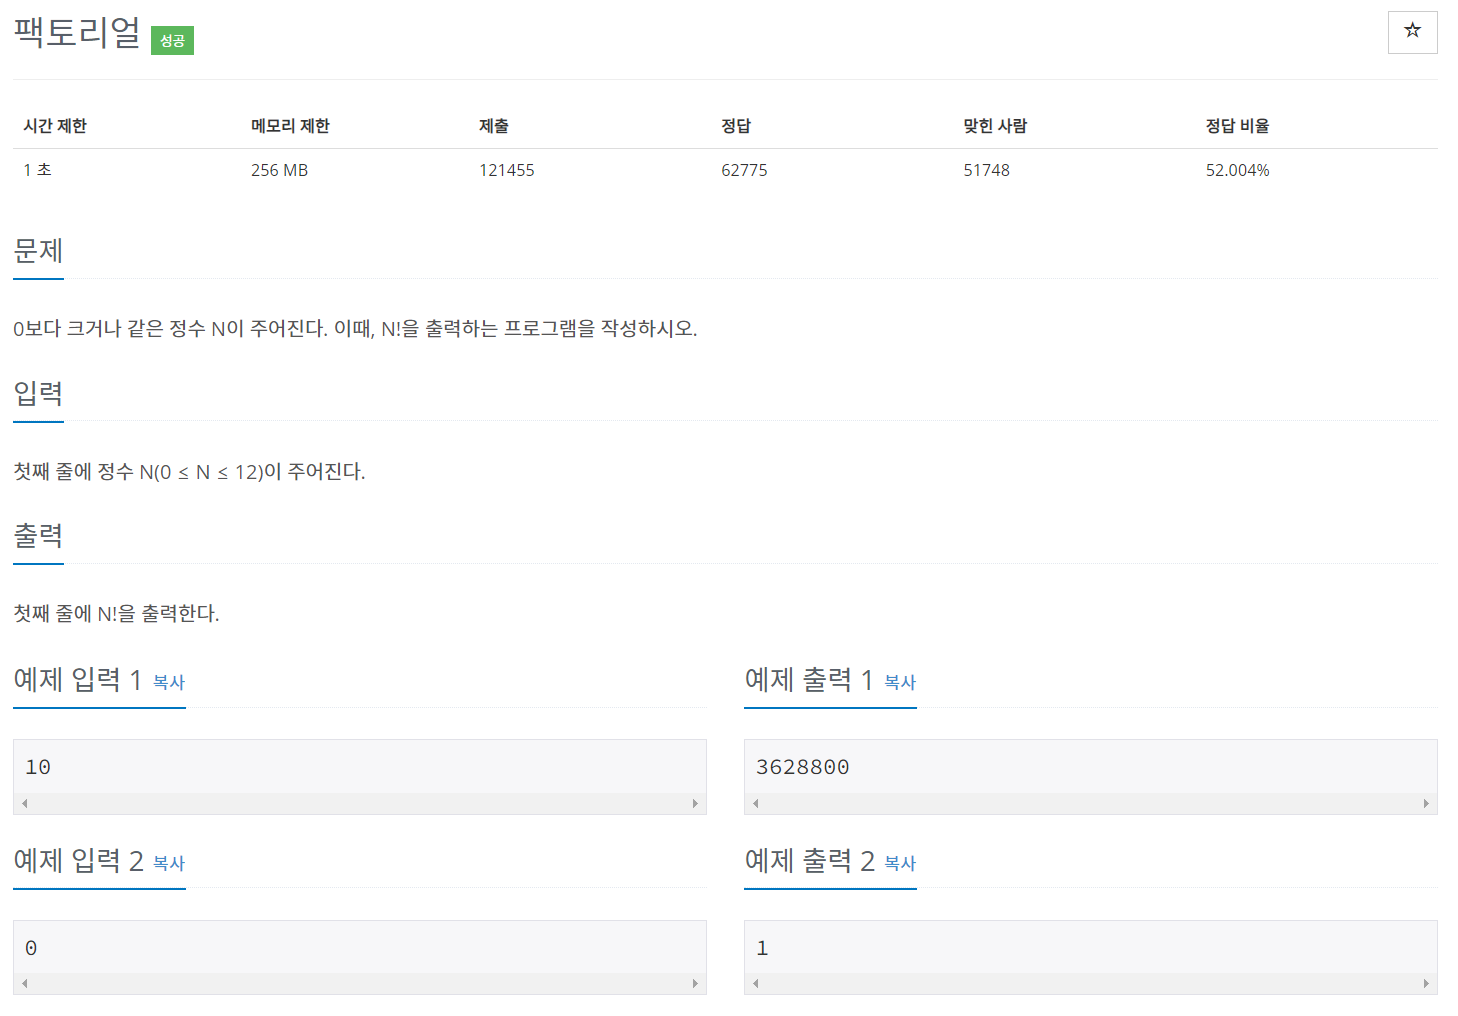Click the 팩토리얼 problem title

[x=77, y=32]
